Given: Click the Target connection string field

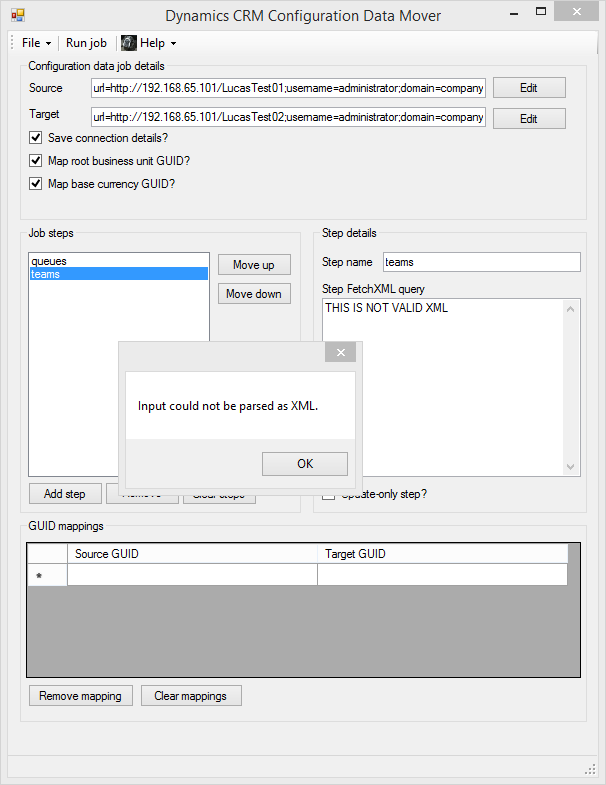Looking at the screenshot, I should pyautogui.click(x=288, y=117).
